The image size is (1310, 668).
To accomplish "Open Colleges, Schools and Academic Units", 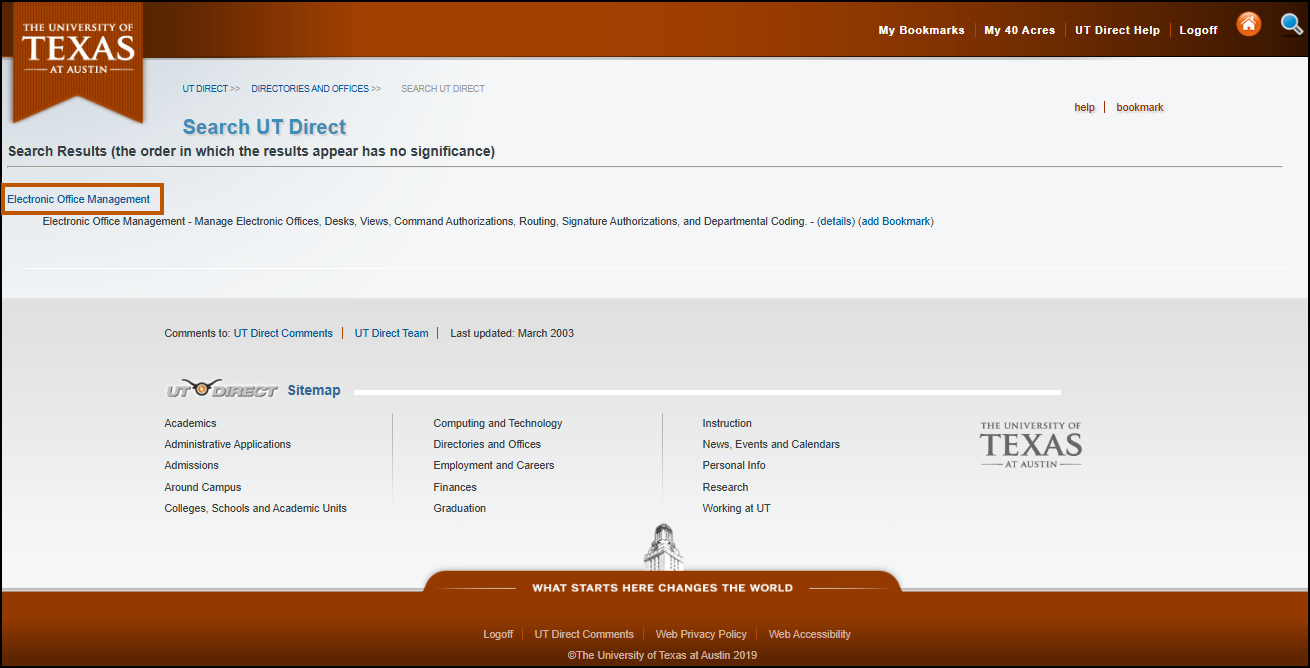I will [255, 508].
